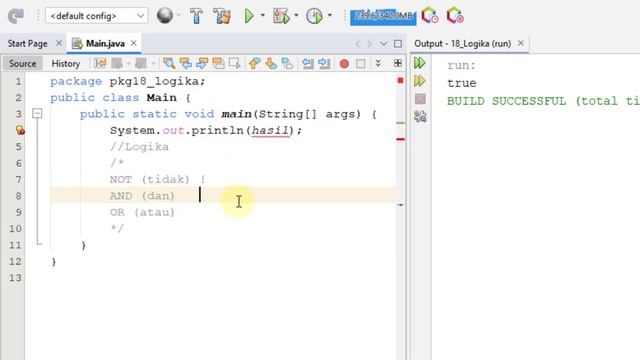Stop macro recording with the square icon
The width and height of the screenshot is (640, 360).
360,64
